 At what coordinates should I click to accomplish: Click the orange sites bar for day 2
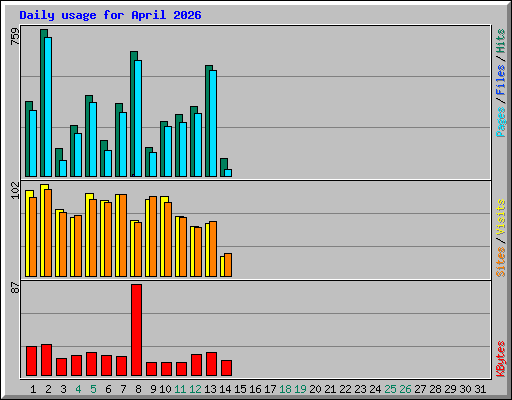tap(48, 233)
